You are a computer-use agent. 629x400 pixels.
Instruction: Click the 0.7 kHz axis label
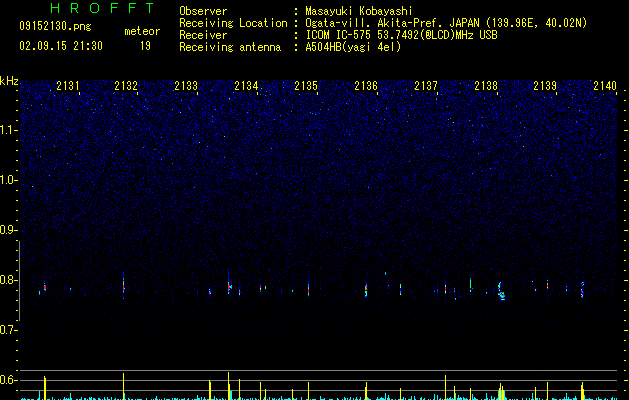8,330
